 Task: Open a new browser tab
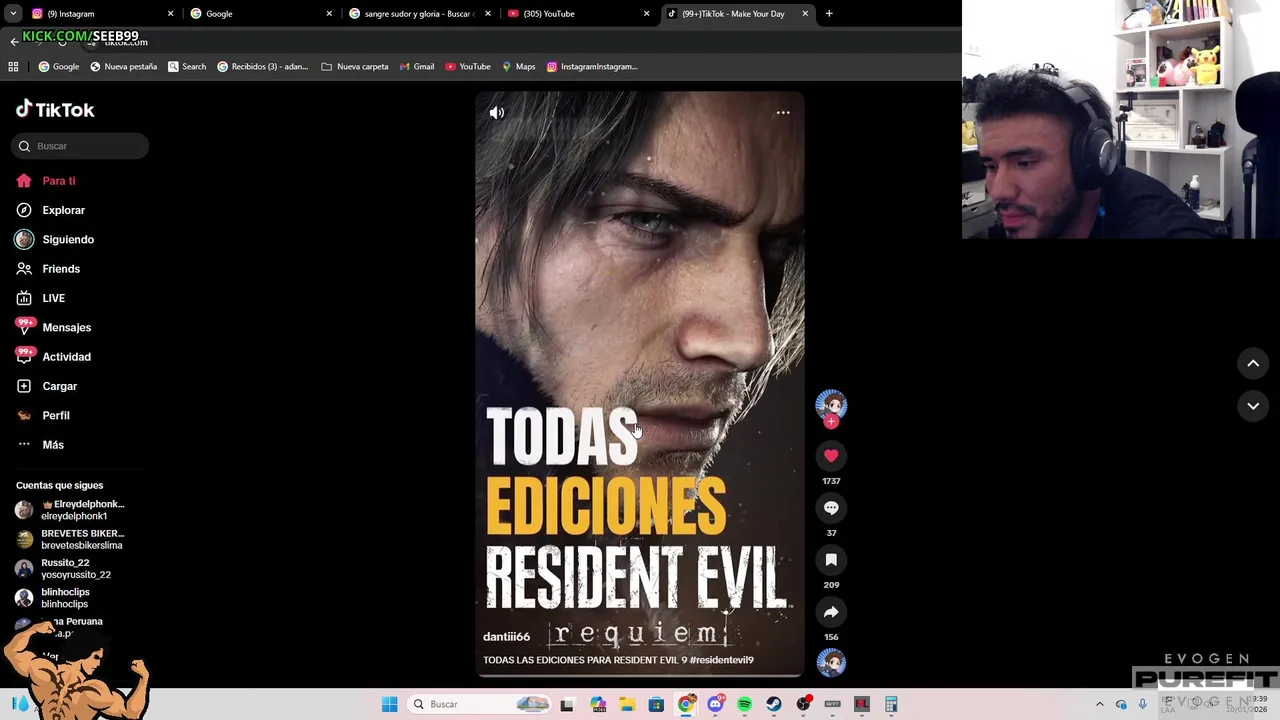tap(829, 14)
